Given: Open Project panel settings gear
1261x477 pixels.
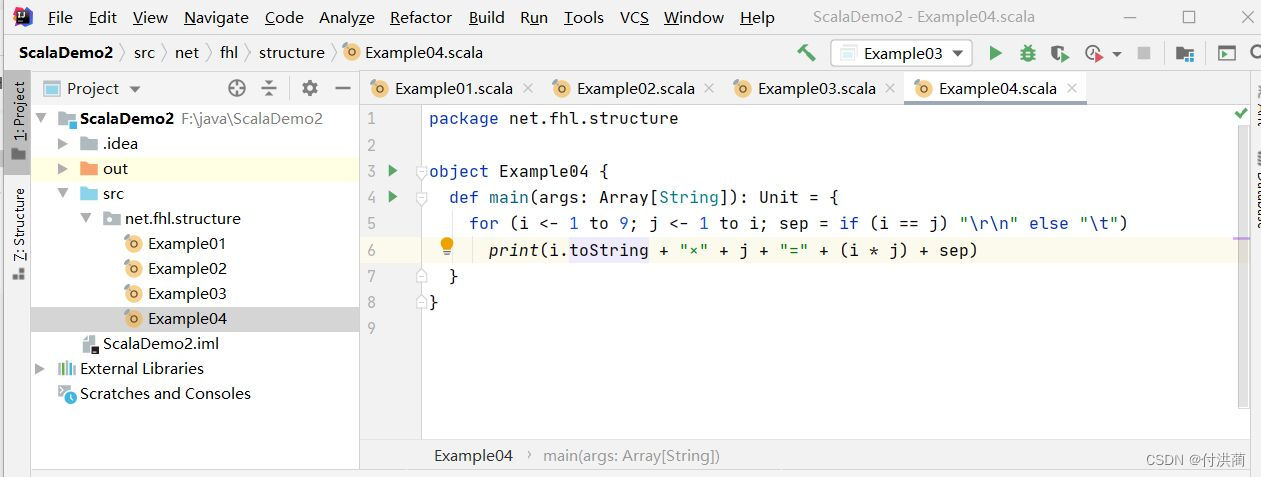Looking at the screenshot, I should (310, 88).
